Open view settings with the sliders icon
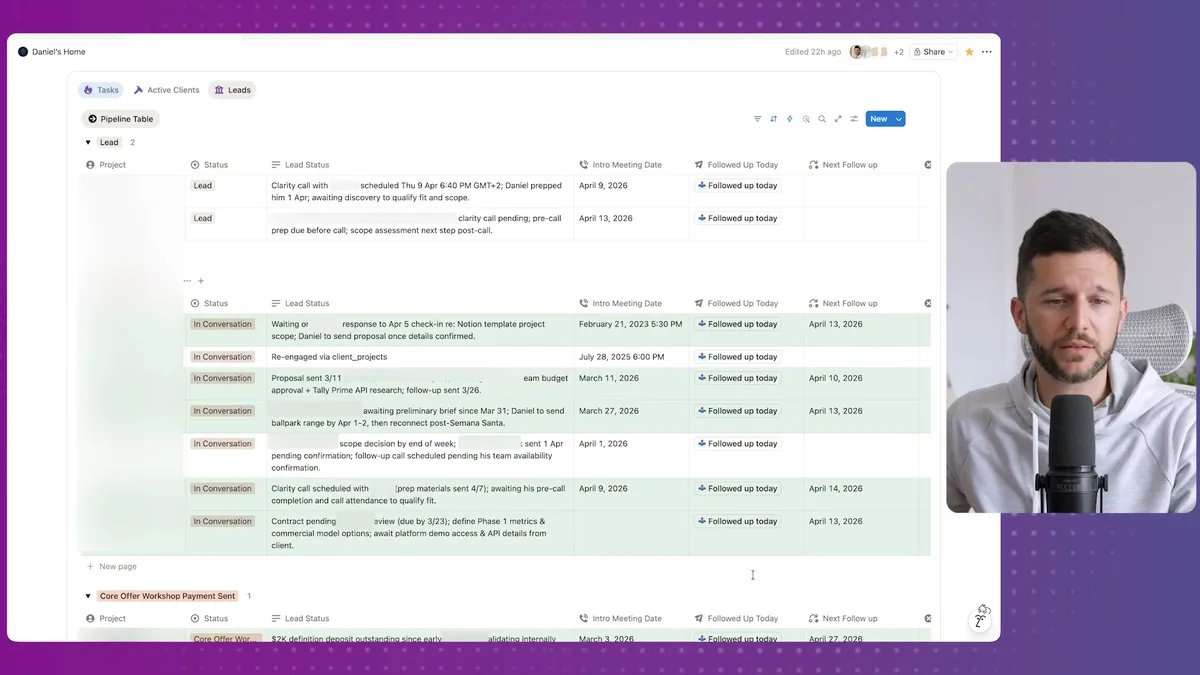 (x=855, y=118)
